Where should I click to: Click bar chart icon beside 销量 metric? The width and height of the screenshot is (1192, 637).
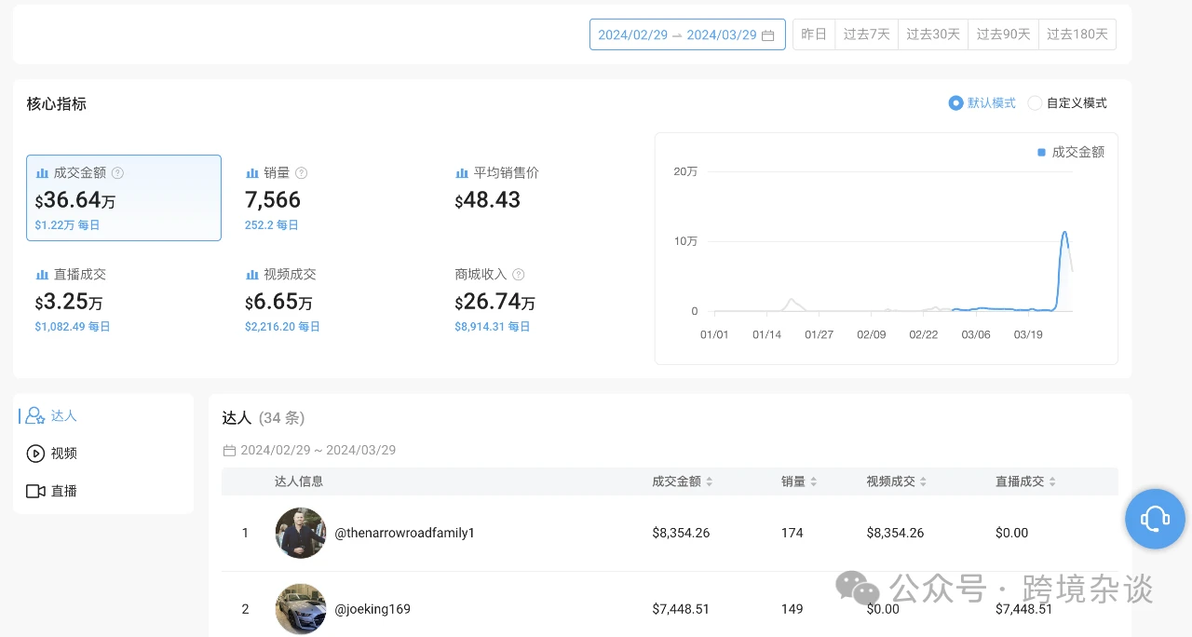click(x=252, y=173)
